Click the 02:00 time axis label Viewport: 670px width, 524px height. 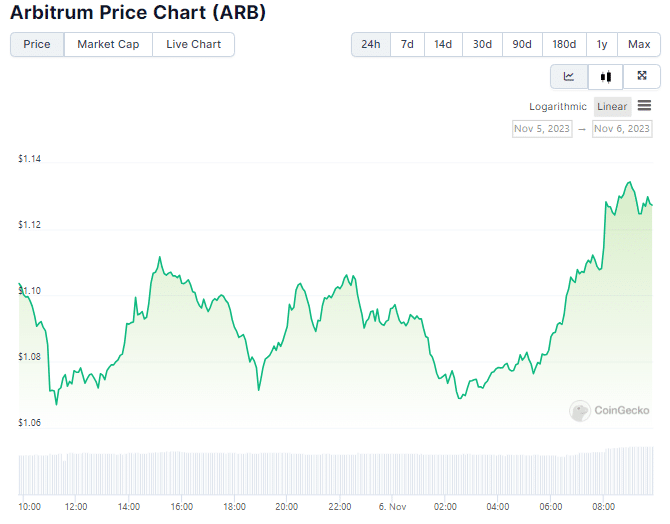click(x=445, y=507)
